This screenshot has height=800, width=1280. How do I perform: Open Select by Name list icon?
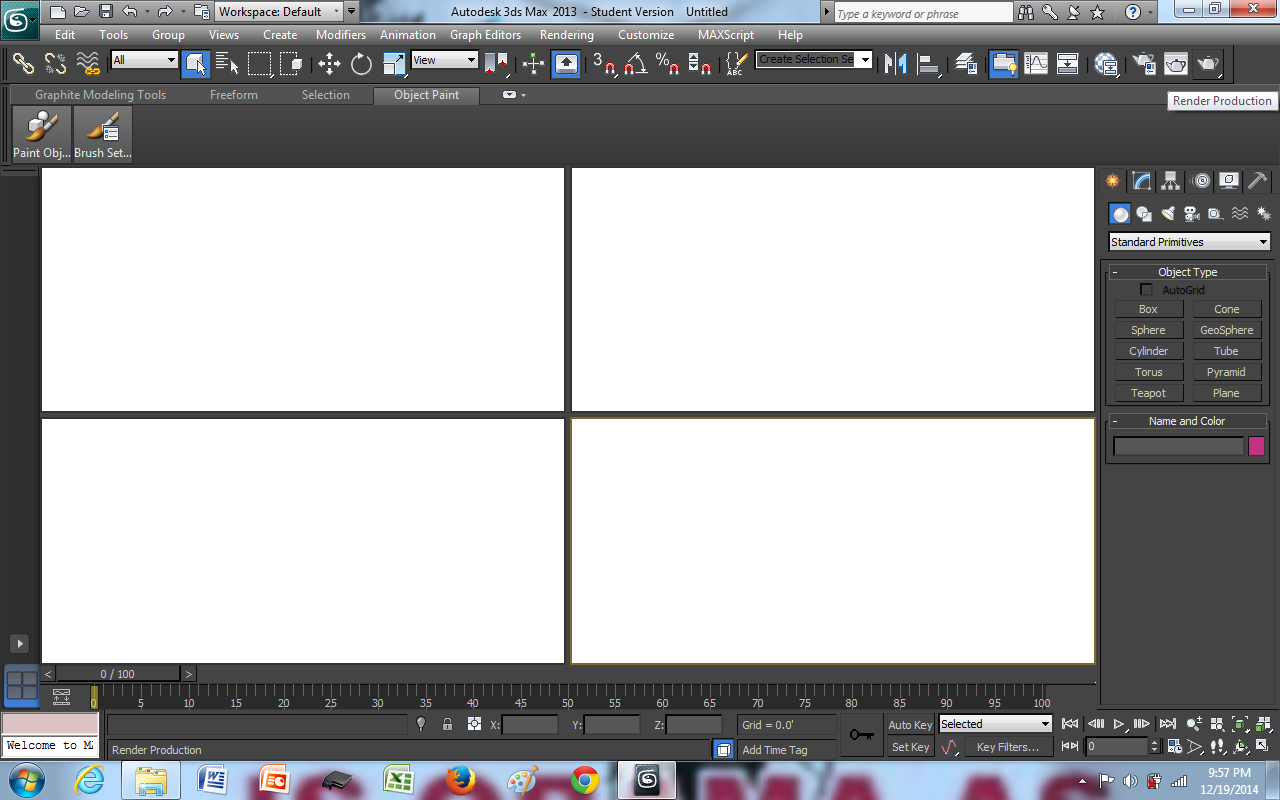228,64
